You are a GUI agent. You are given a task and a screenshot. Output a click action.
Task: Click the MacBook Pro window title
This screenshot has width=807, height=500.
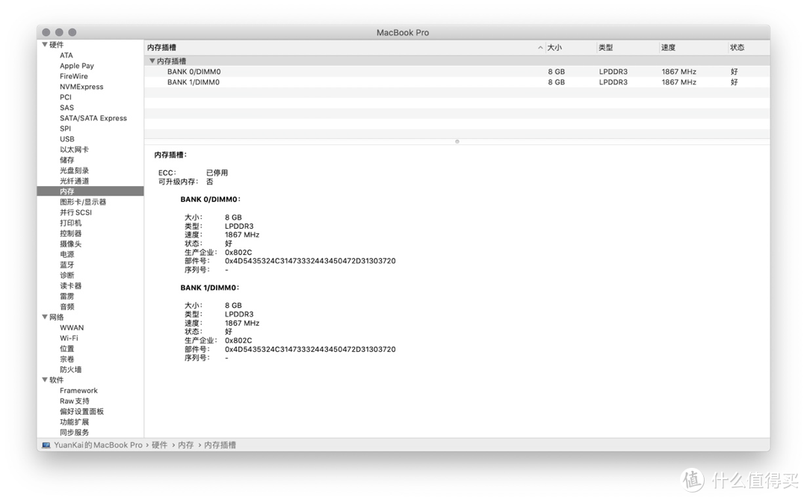(402, 32)
